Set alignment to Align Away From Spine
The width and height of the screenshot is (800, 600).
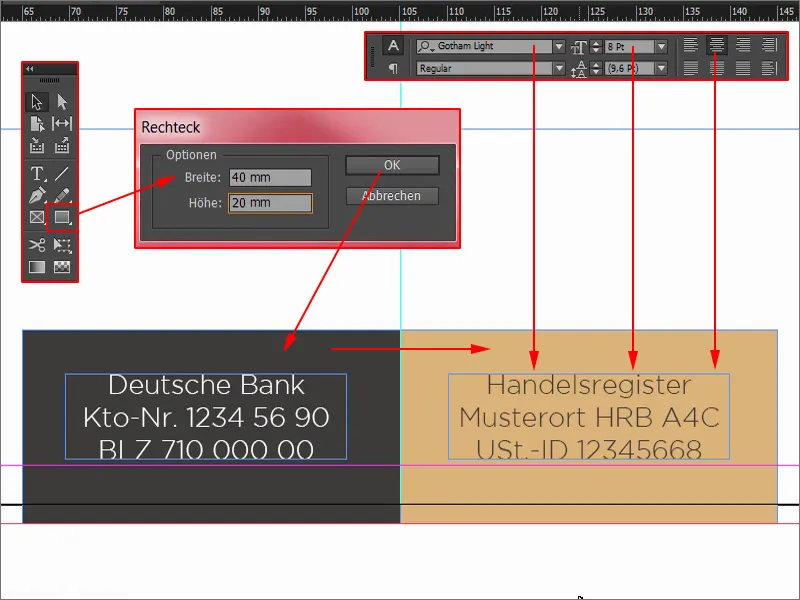[x=769, y=68]
